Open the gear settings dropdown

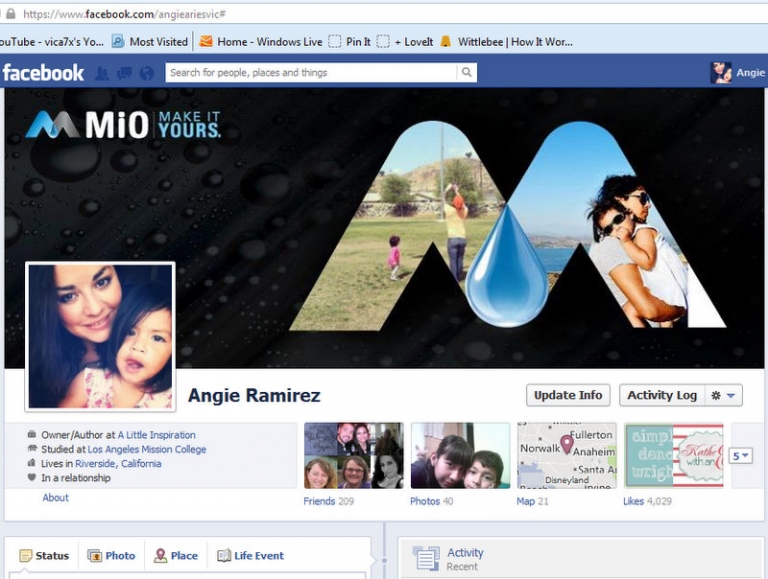(724, 396)
